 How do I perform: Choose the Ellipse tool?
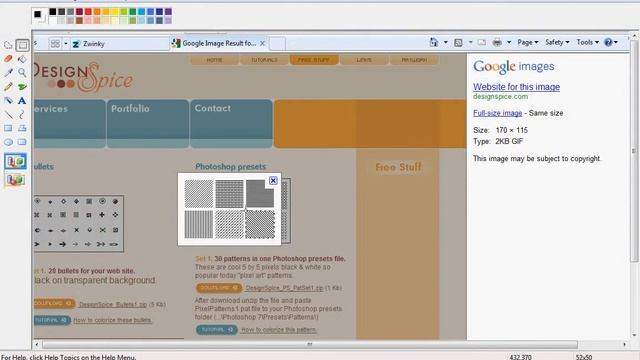click(8, 142)
